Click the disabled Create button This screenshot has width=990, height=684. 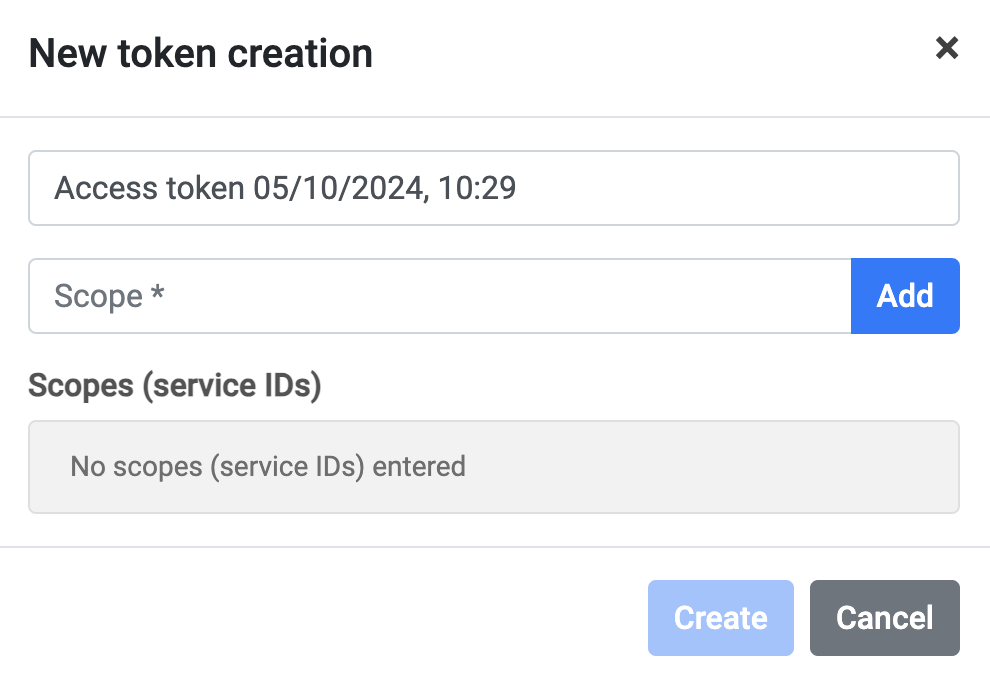click(x=720, y=618)
